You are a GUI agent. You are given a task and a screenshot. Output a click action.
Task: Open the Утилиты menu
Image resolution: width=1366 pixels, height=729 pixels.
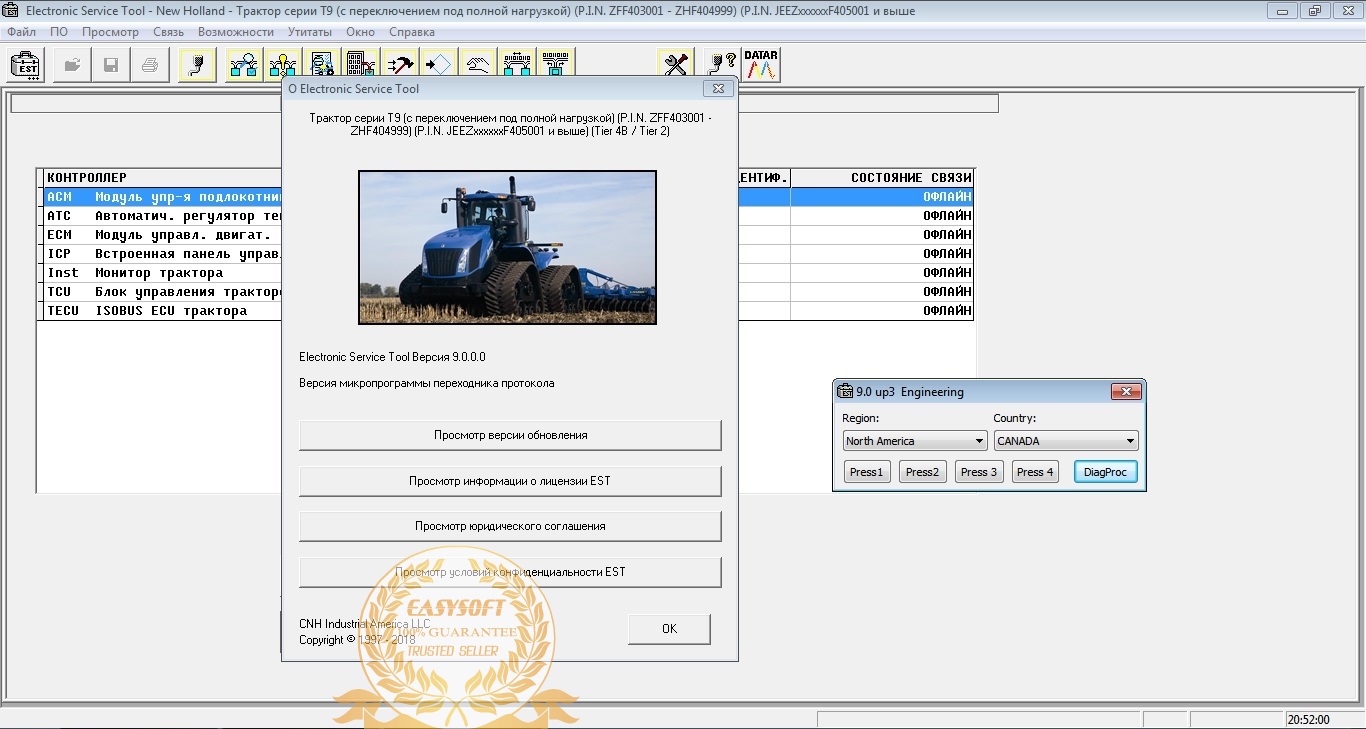point(310,32)
